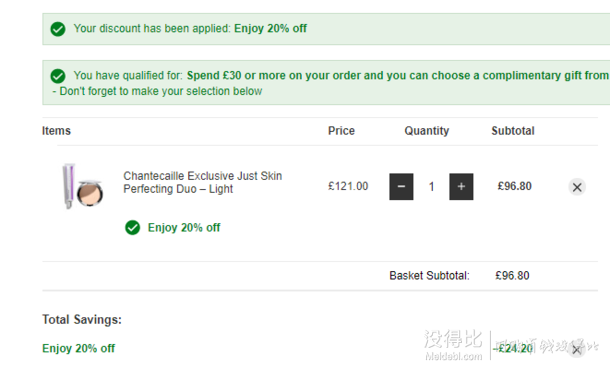Click the Basket Subtotal £96.80 amount
This screenshot has height=380, width=610.
(x=512, y=276)
